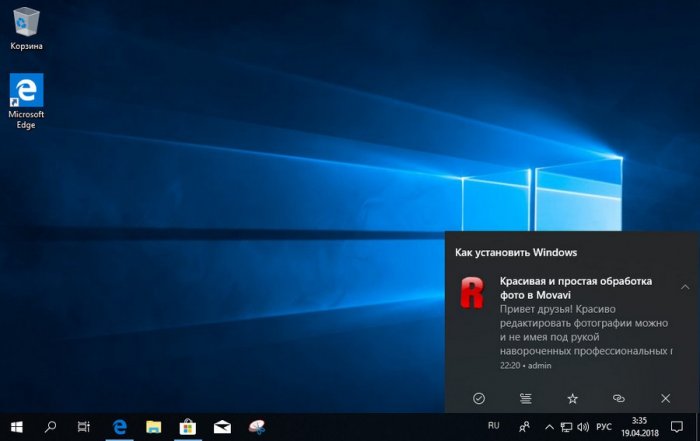Show hidden system tray icons
Image resolution: width=700 pixels, height=441 pixels.
[549, 427]
